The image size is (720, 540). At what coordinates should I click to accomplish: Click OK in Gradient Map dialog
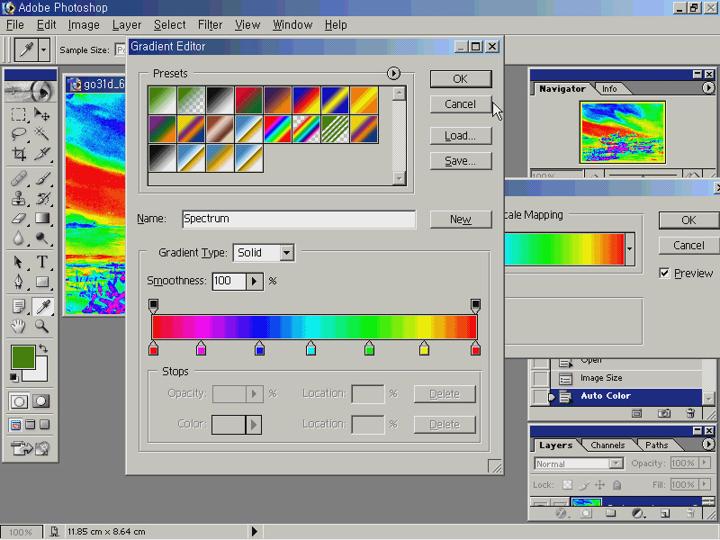[688, 220]
